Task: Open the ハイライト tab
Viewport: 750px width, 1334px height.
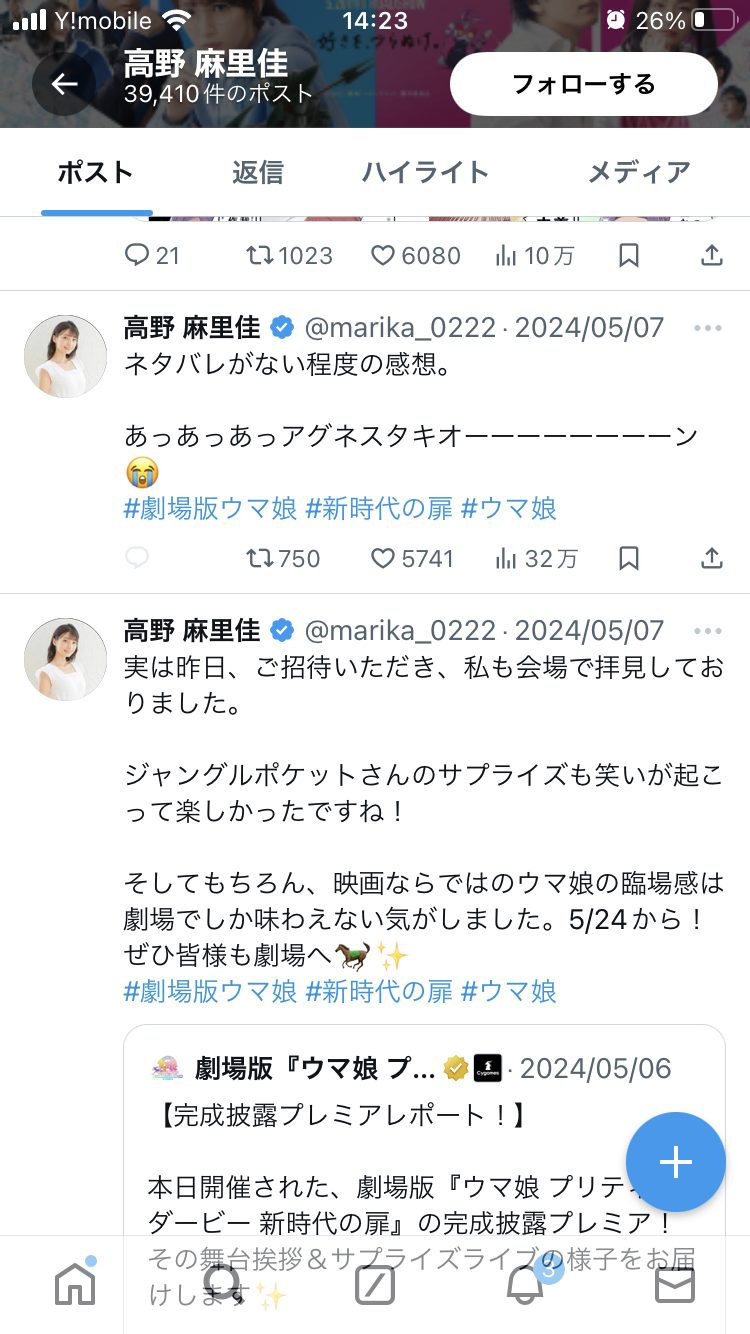Action: [x=425, y=172]
